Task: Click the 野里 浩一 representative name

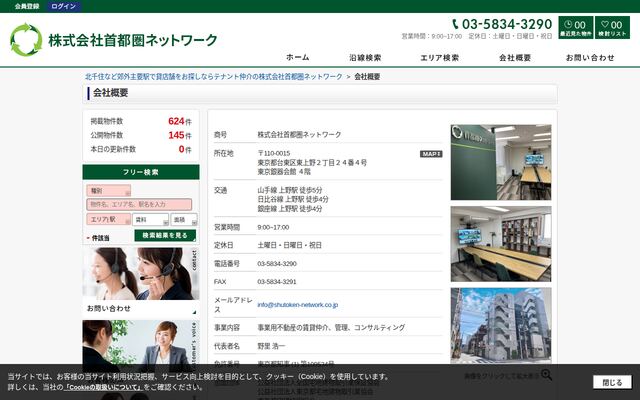Action: [271, 346]
